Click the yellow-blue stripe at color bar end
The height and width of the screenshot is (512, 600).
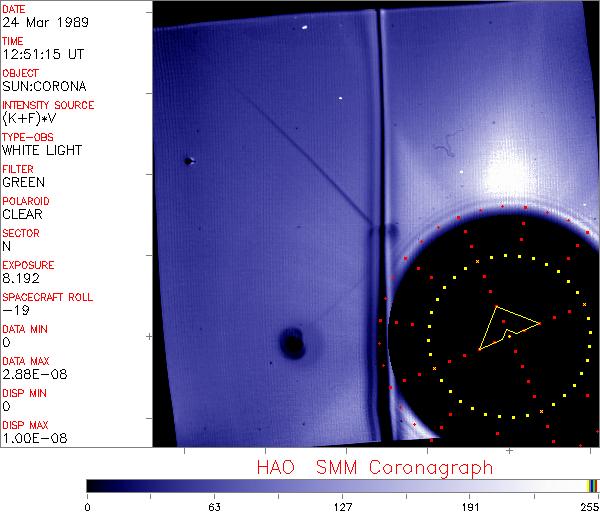[x=592, y=485]
